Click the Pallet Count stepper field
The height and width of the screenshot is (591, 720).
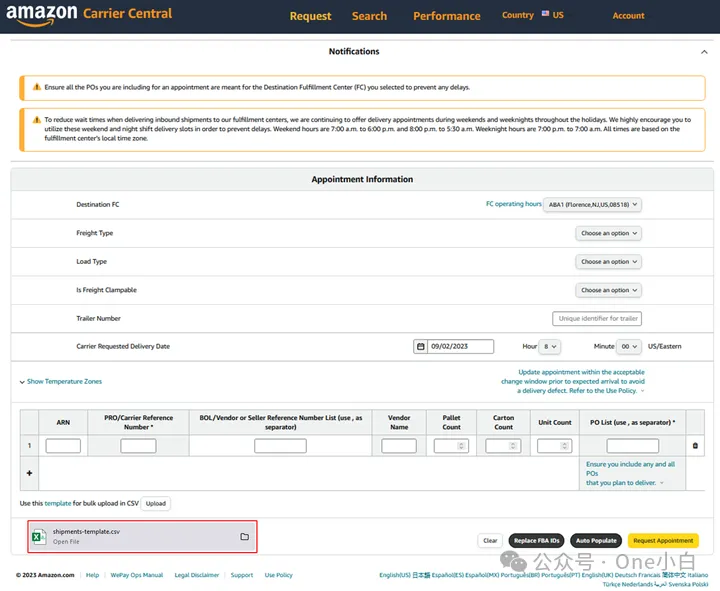click(x=451, y=446)
